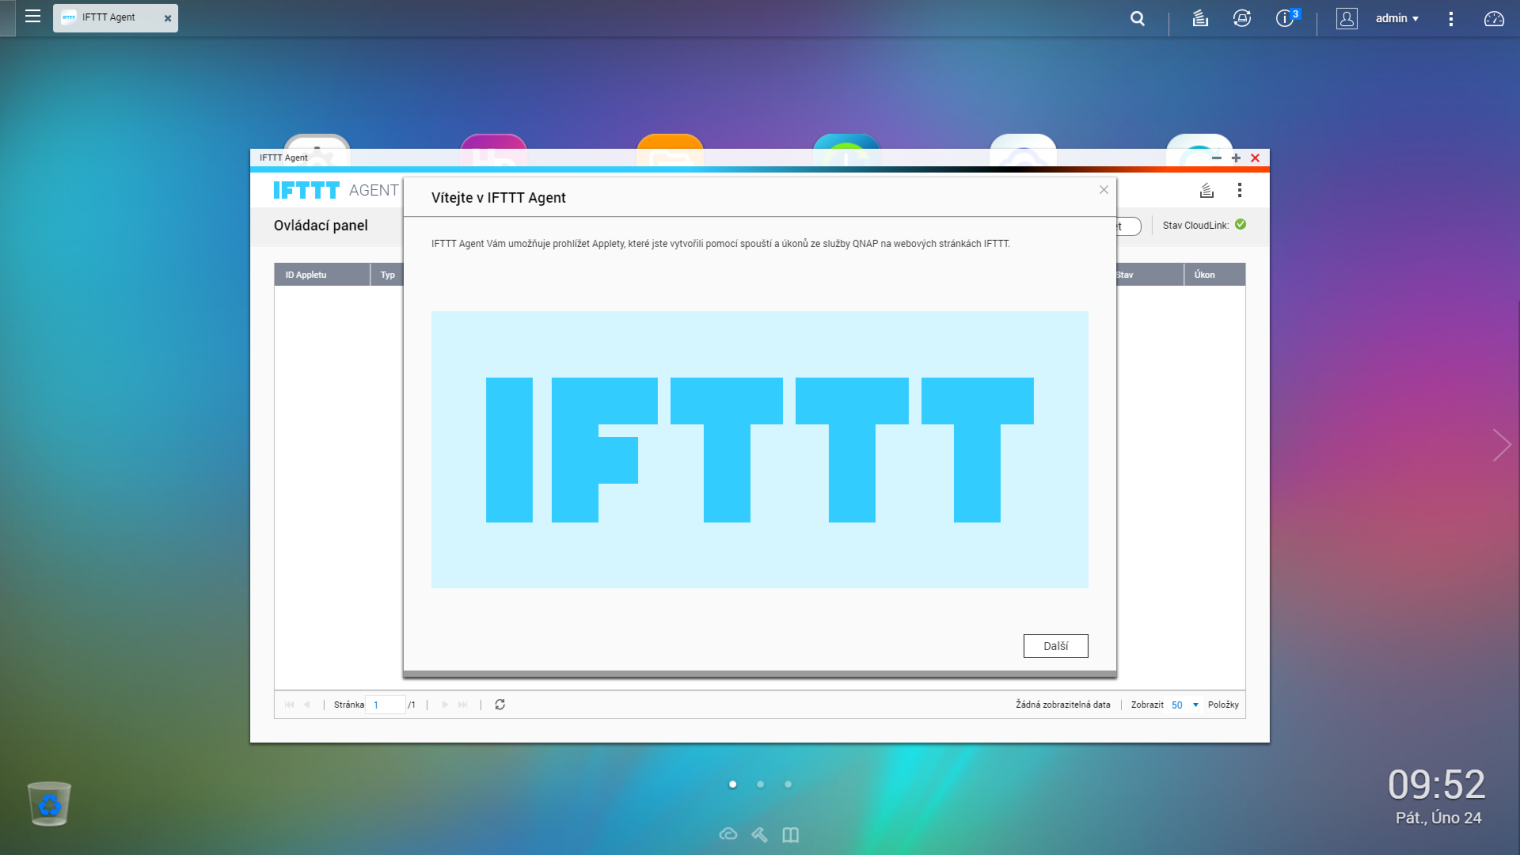Open event notifications info icon

[1287, 18]
